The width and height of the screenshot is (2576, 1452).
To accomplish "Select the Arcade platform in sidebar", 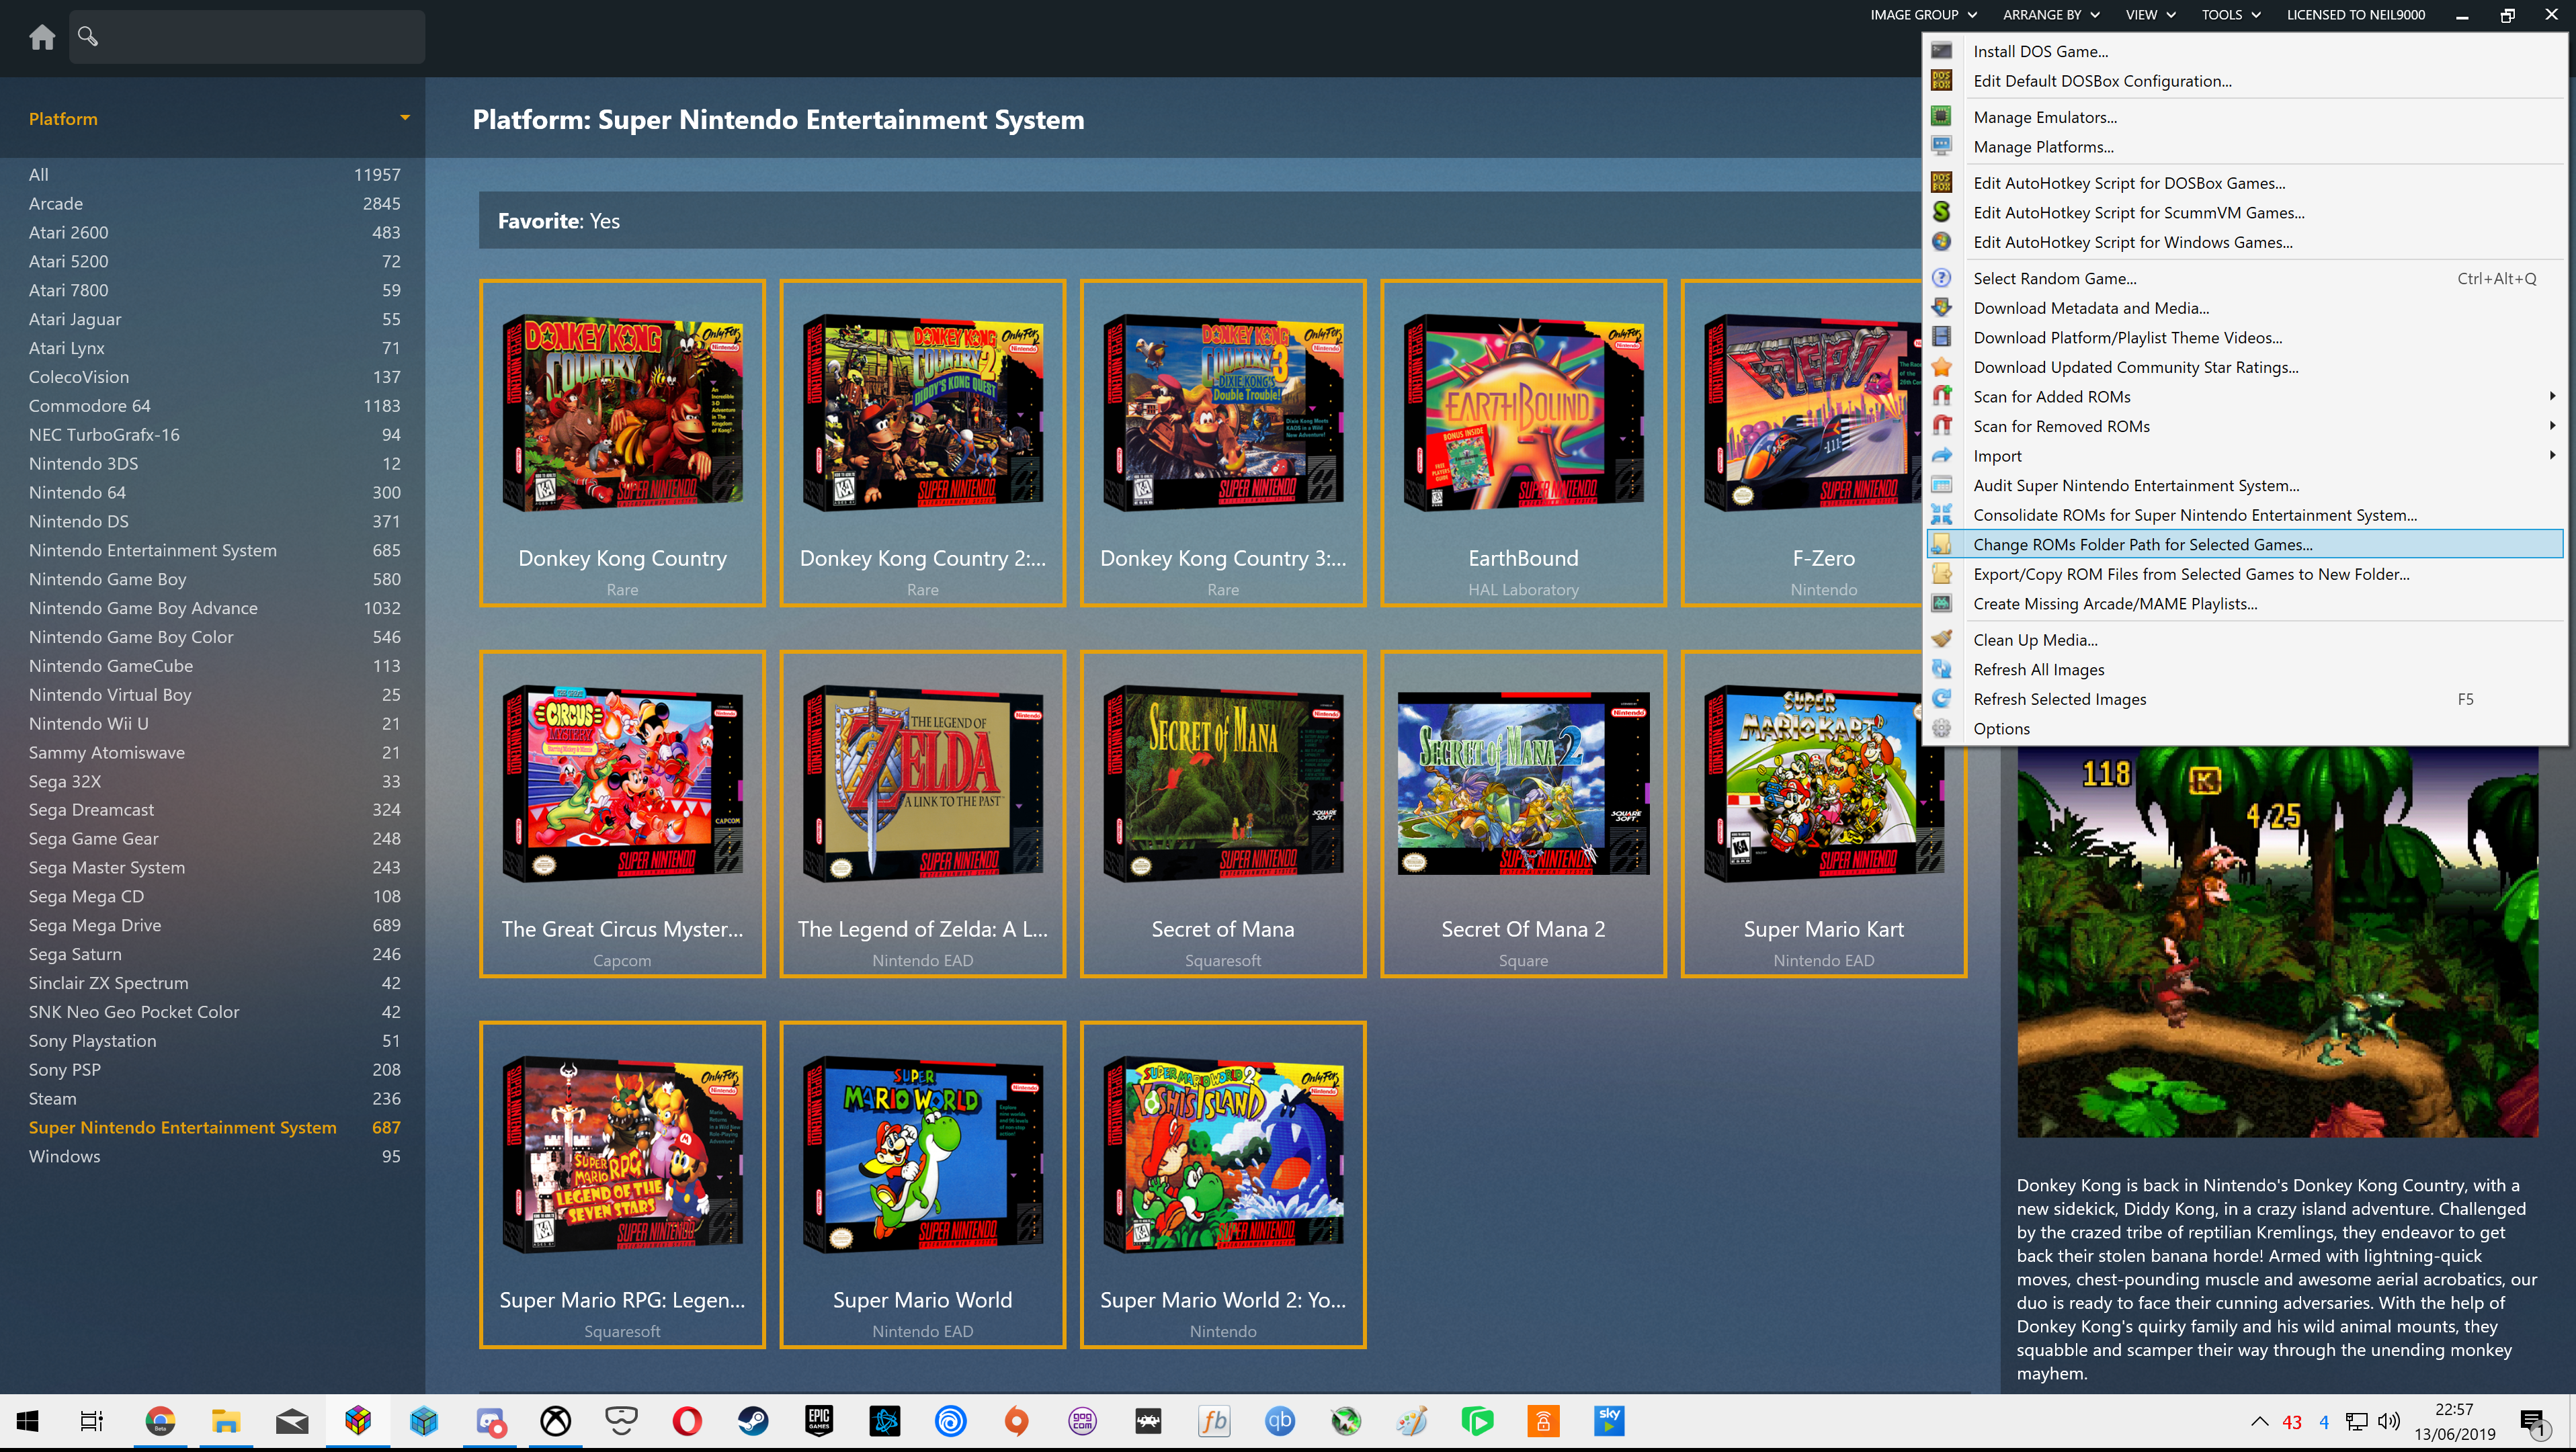I will [x=214, y=203].
